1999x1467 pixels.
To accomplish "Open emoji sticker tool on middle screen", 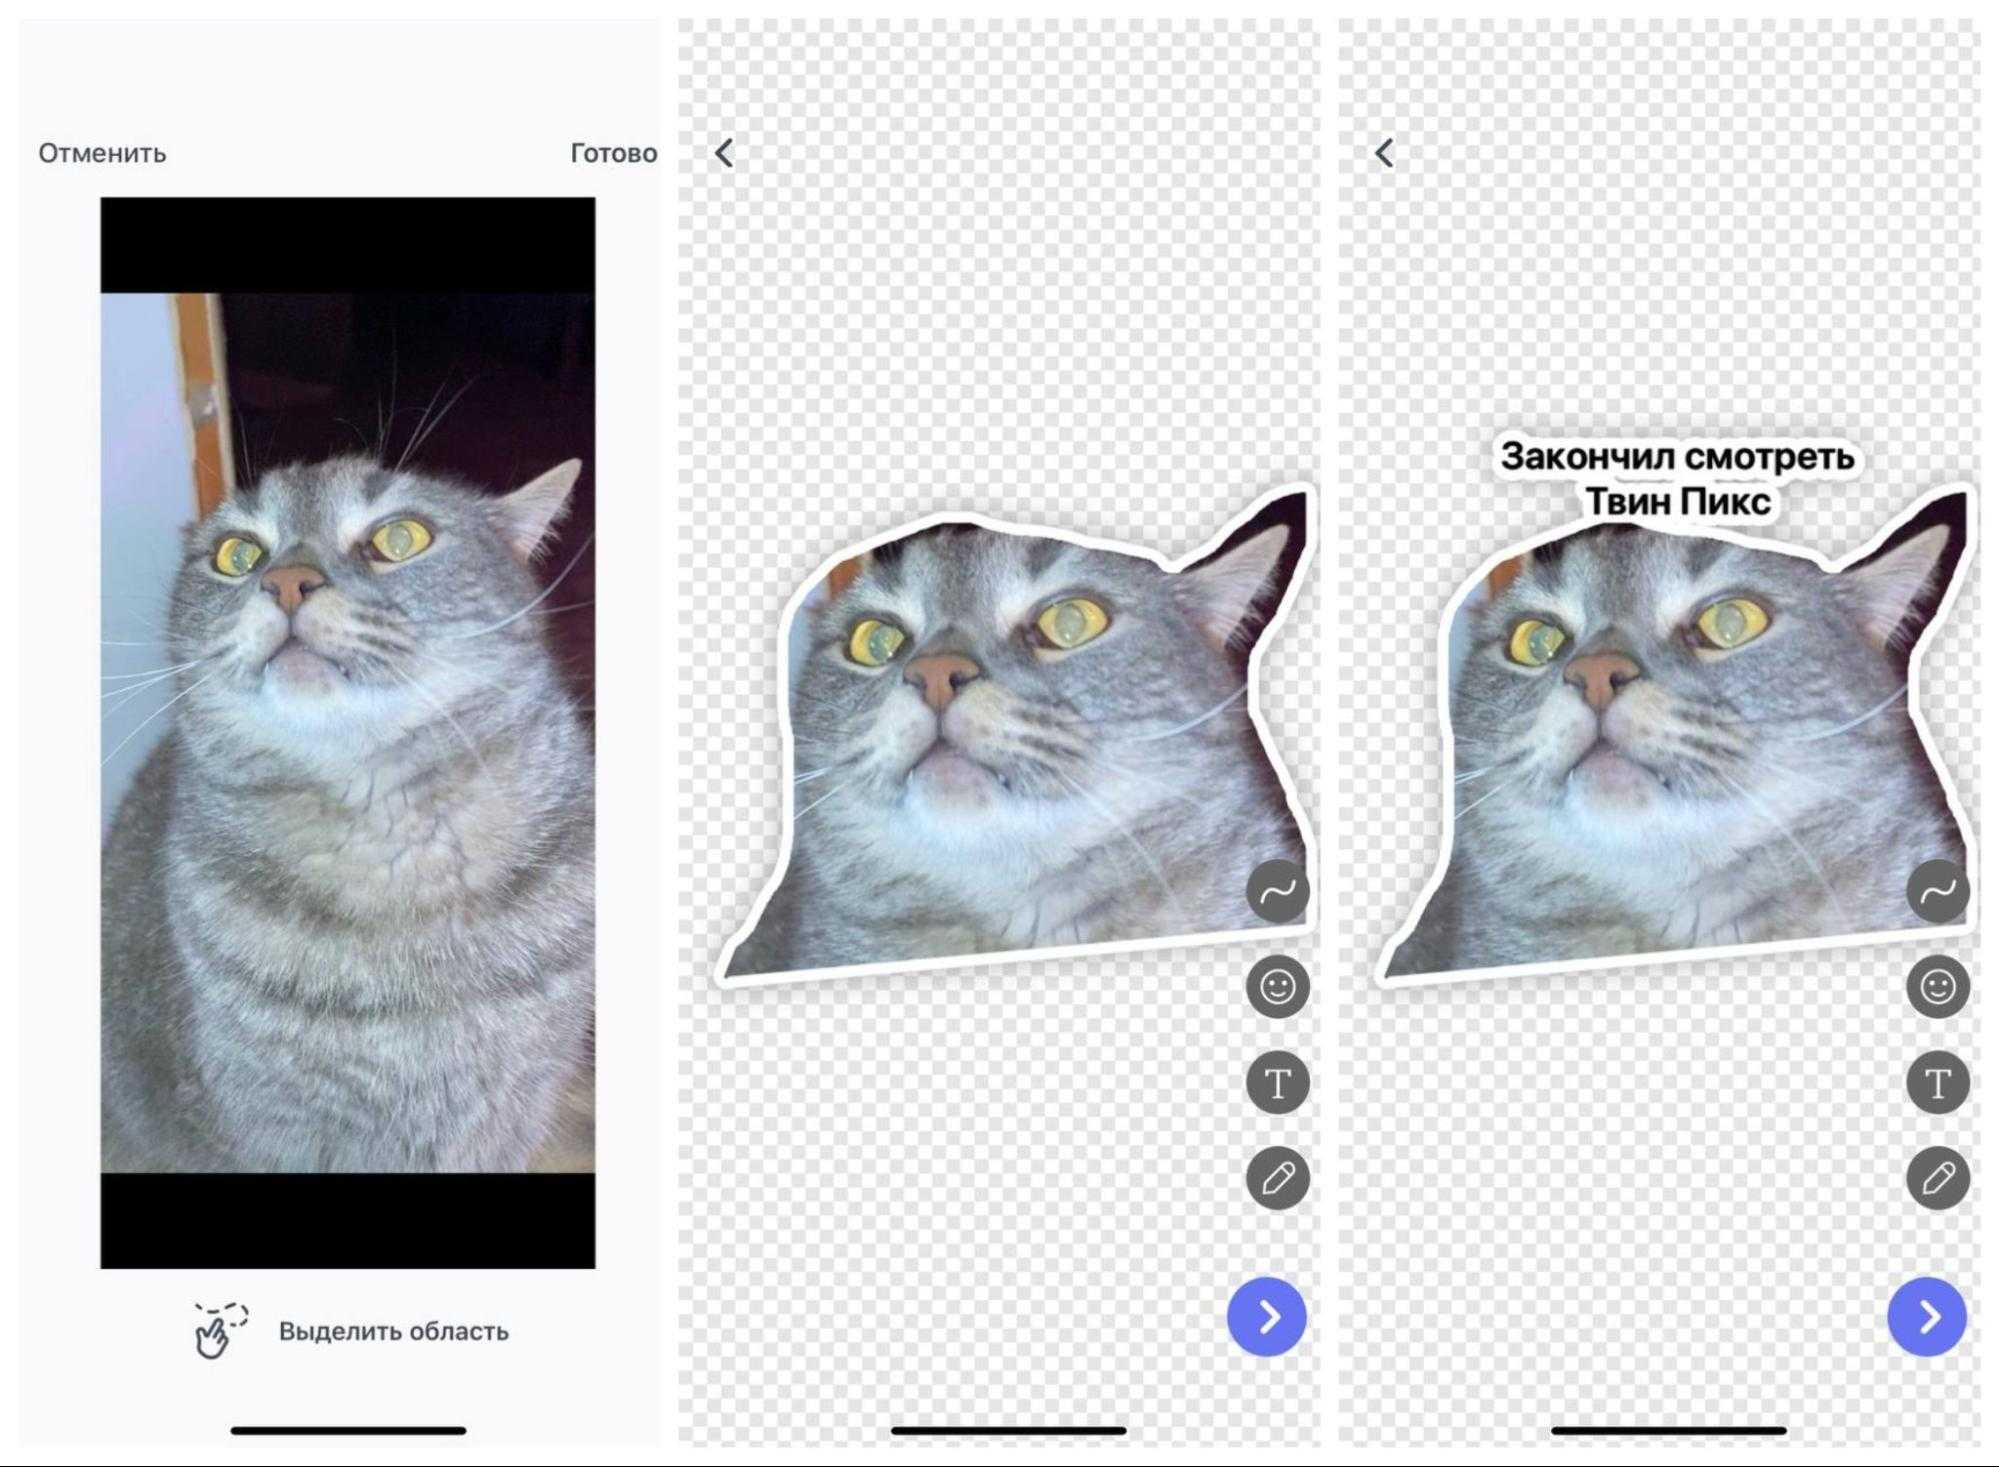I will (x=1277, y=987).
